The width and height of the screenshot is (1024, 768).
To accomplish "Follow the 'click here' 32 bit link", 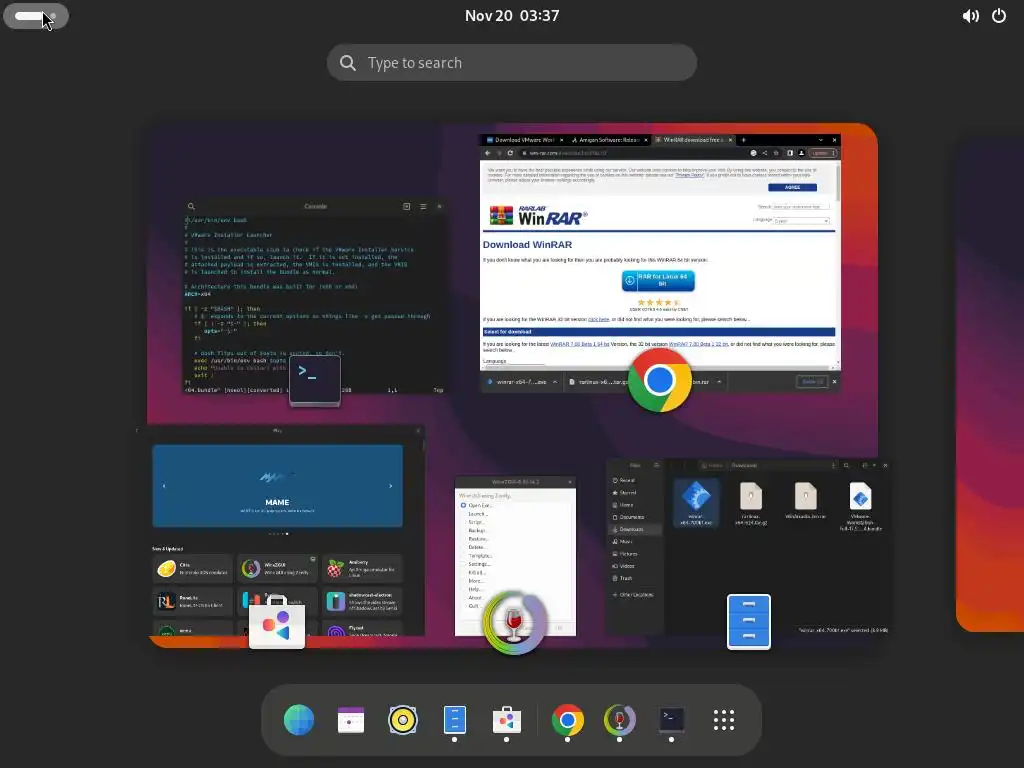I will click(598, 319).
